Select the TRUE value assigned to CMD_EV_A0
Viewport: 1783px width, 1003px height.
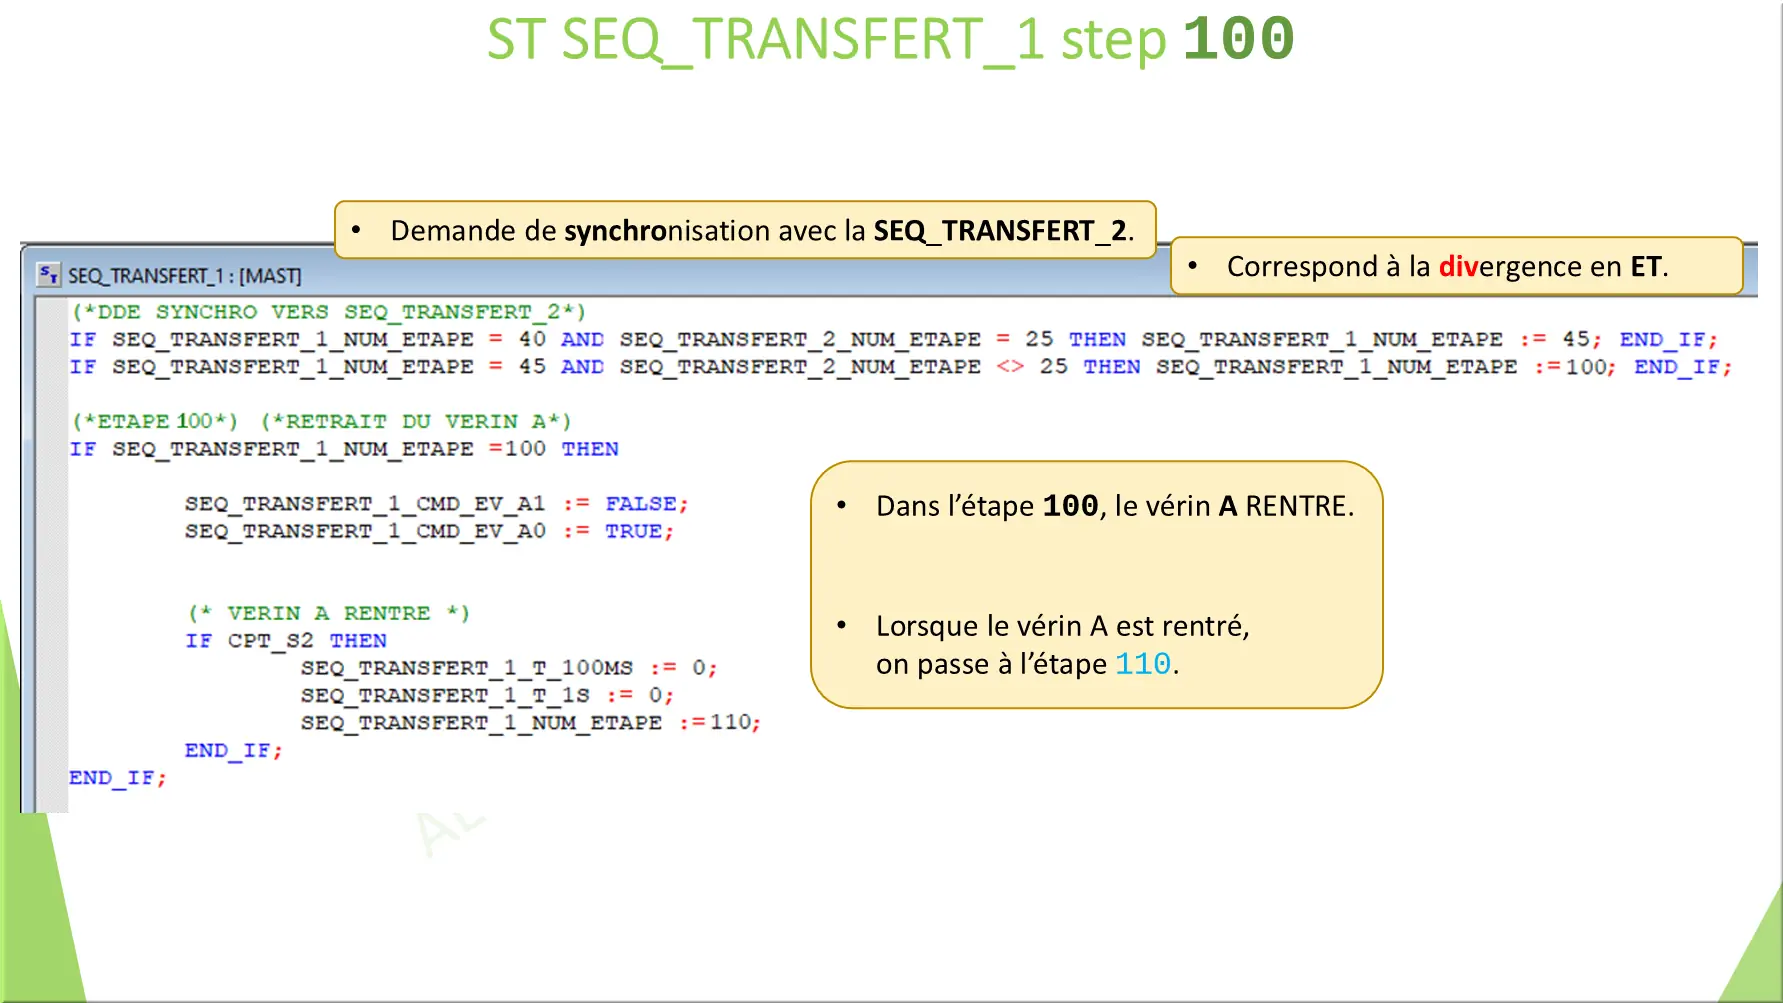[x=636, y=531]
